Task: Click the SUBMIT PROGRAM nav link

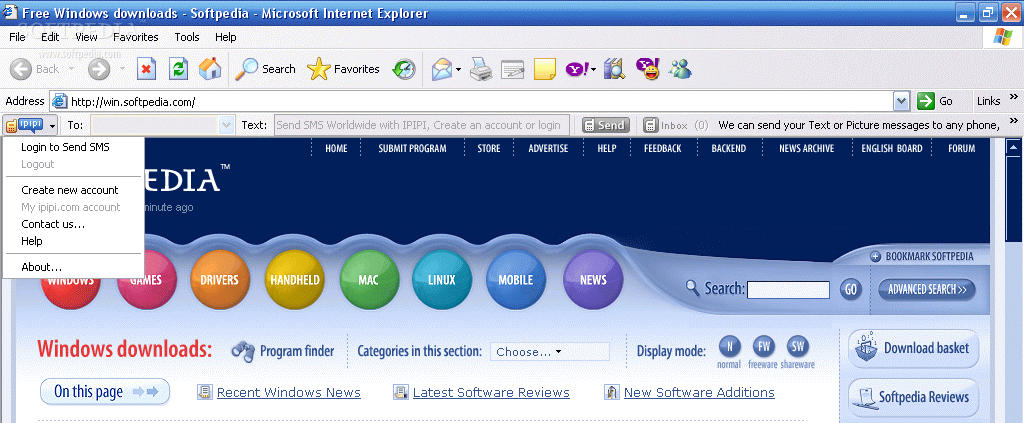Action: click(x=412, y=148)
